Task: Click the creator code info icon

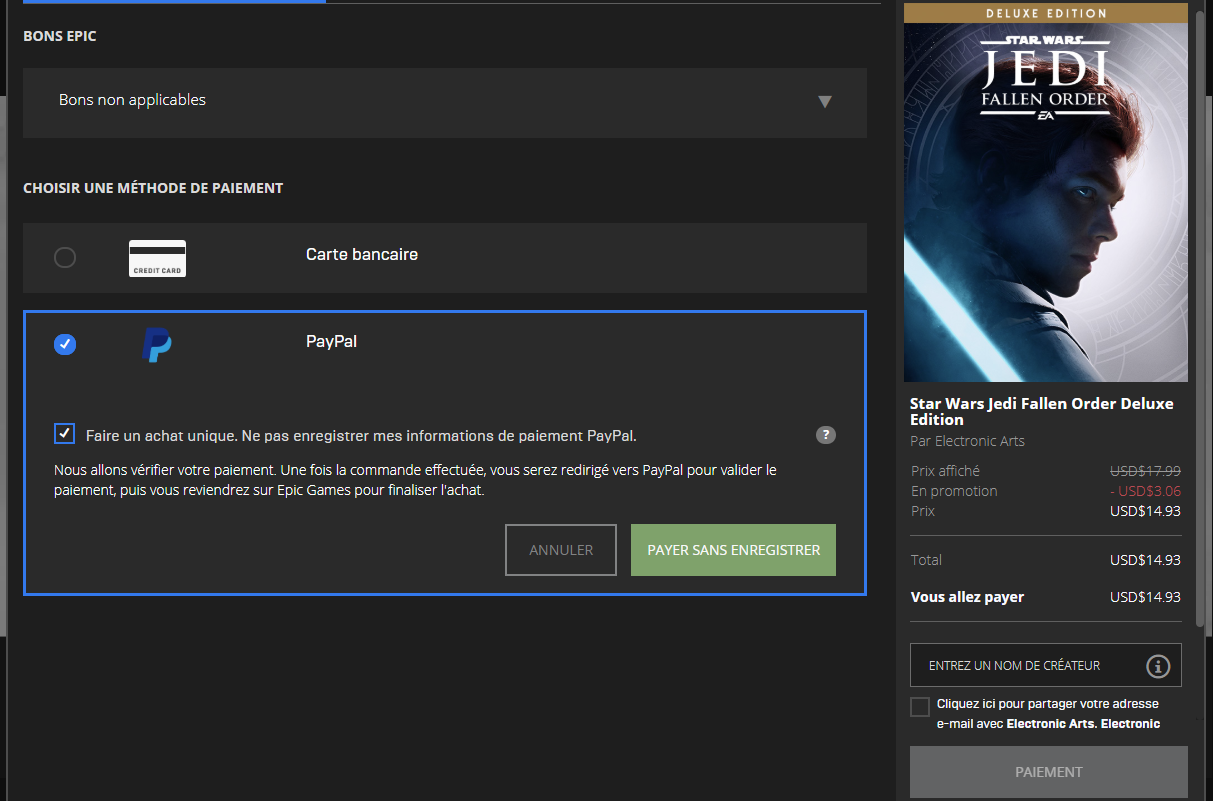Action: (1158, 666)
